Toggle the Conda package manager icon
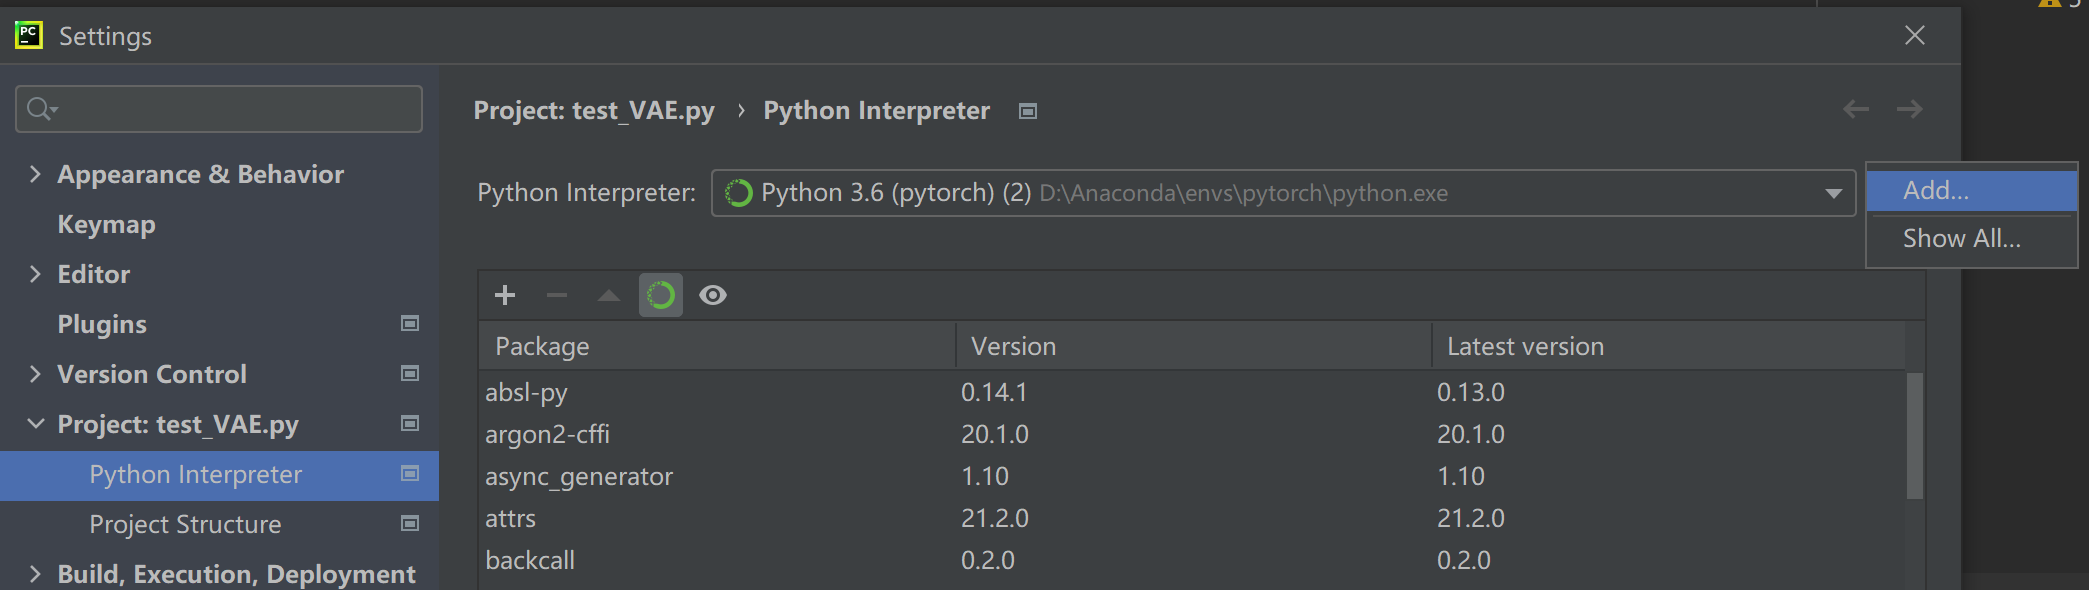 pyautogui.click(x=661, y=295)
